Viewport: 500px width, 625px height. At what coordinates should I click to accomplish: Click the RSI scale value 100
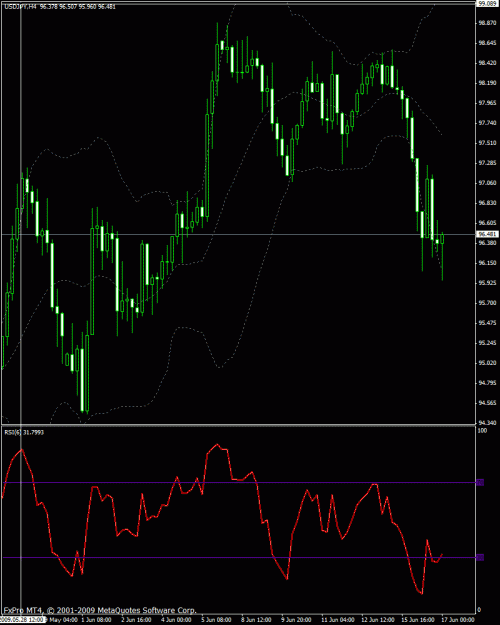[x=482, y=430]
